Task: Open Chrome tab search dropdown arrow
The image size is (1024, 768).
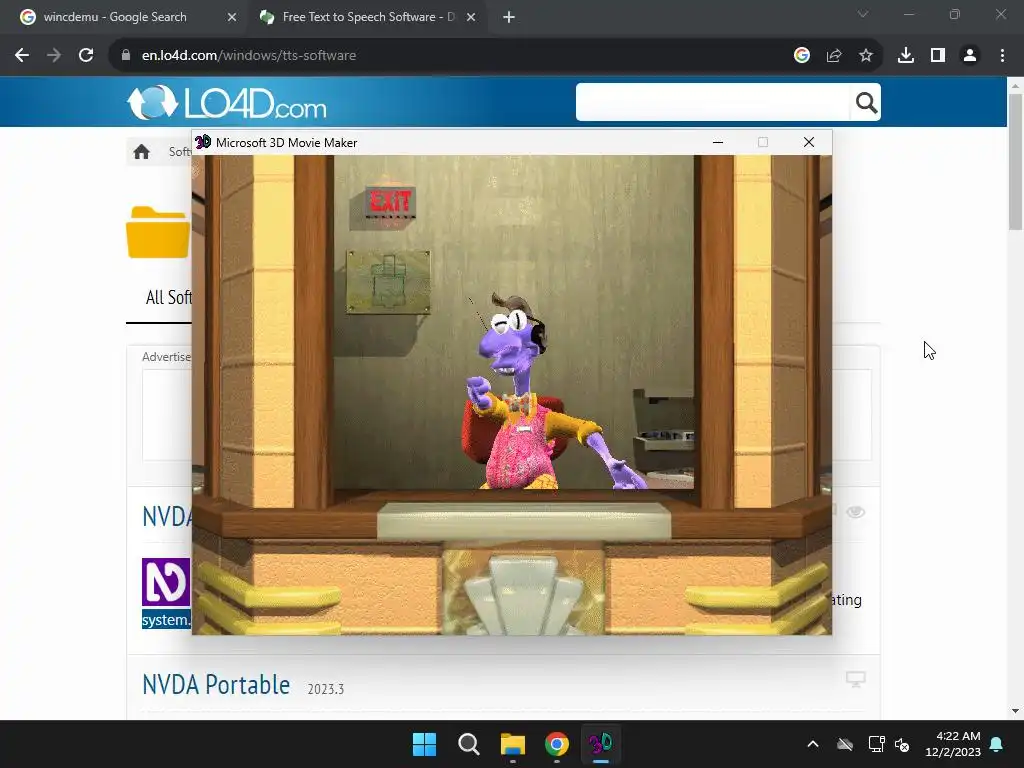Action: pyautogui.click(x=863, y=14)
